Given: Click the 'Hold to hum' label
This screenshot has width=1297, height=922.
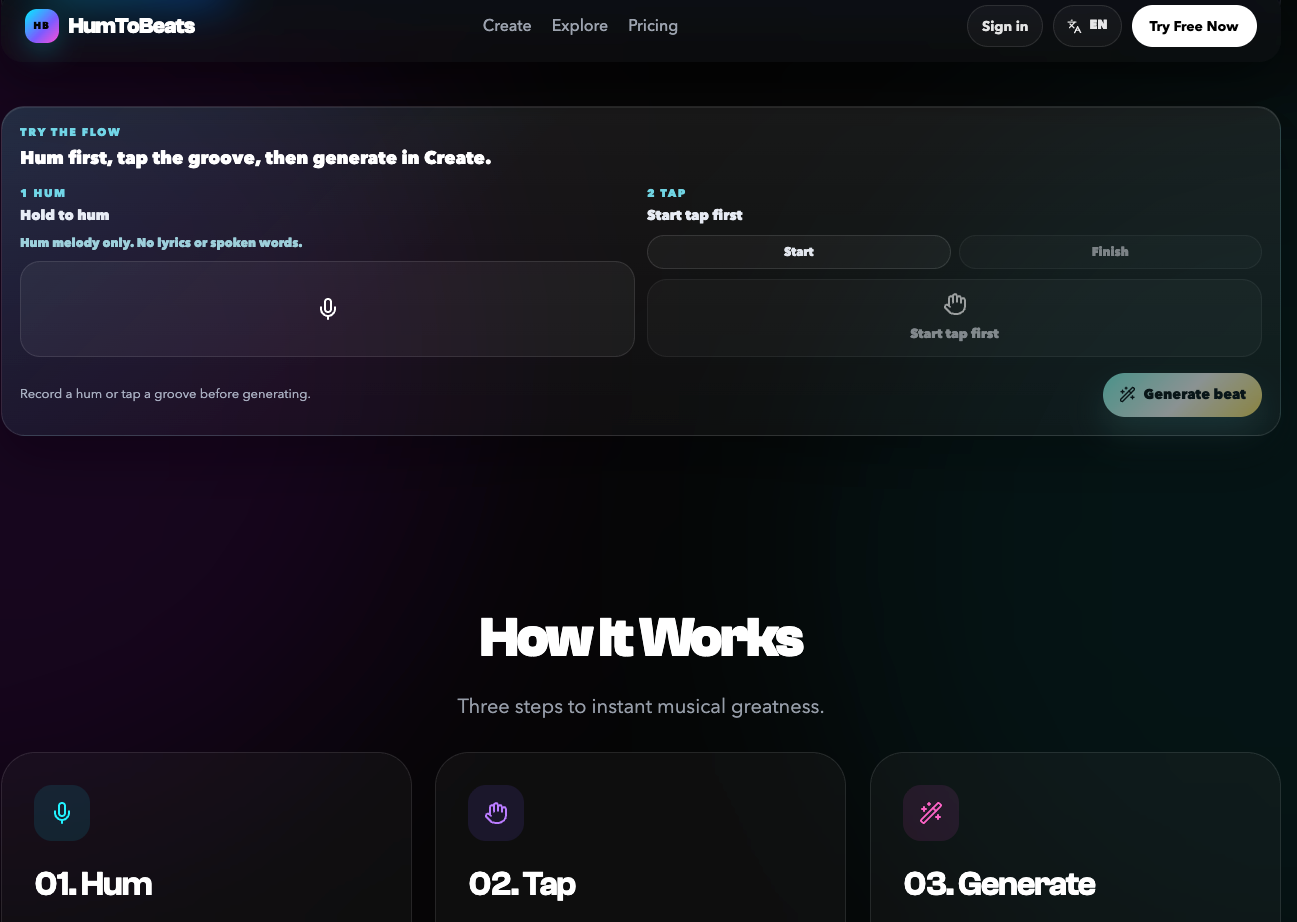Looking at the screenshot, I should (65, 215).
